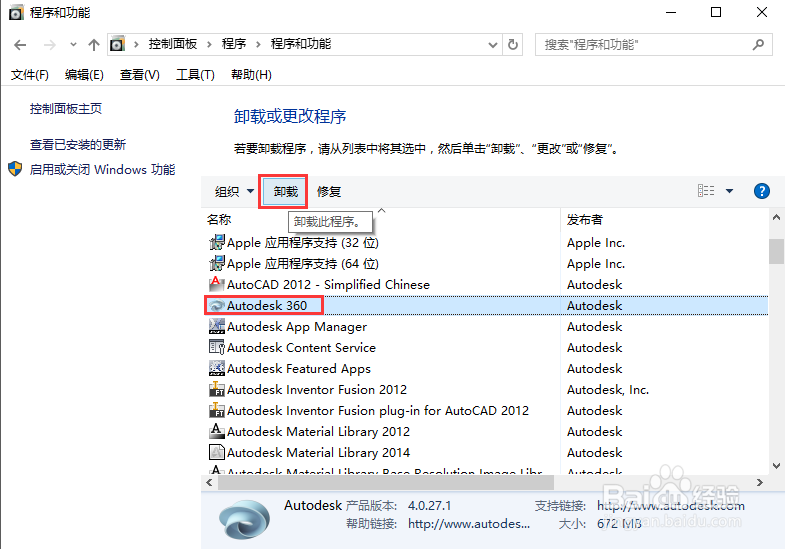
Task: Open the recent locations dropdown arrow
Action: point(73,45)
